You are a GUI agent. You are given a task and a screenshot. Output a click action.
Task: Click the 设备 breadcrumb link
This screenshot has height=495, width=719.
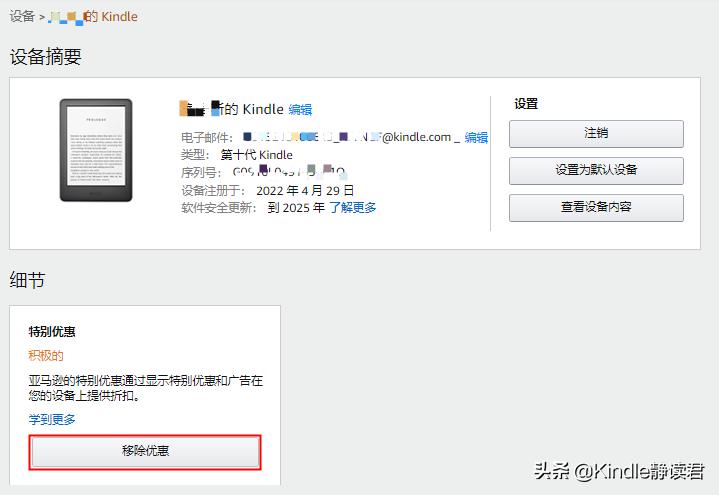click(22, 17)
